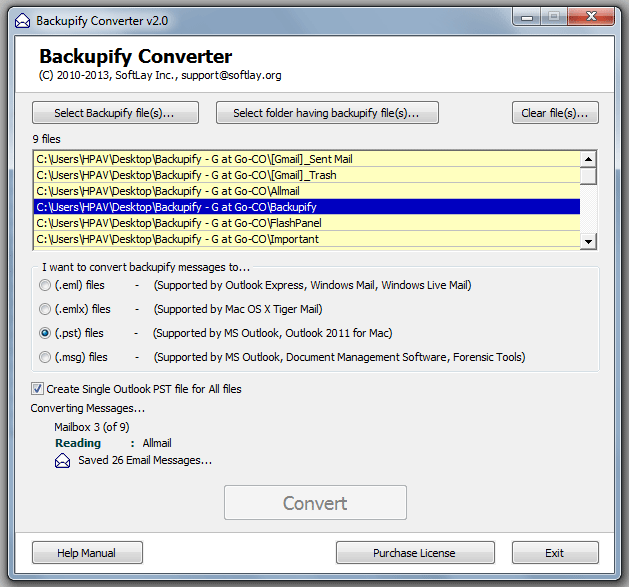Screen dimensions: 629x587
Task: Uncheck Create Single Outlook PST file checkbox
Action: pos(37,389)
